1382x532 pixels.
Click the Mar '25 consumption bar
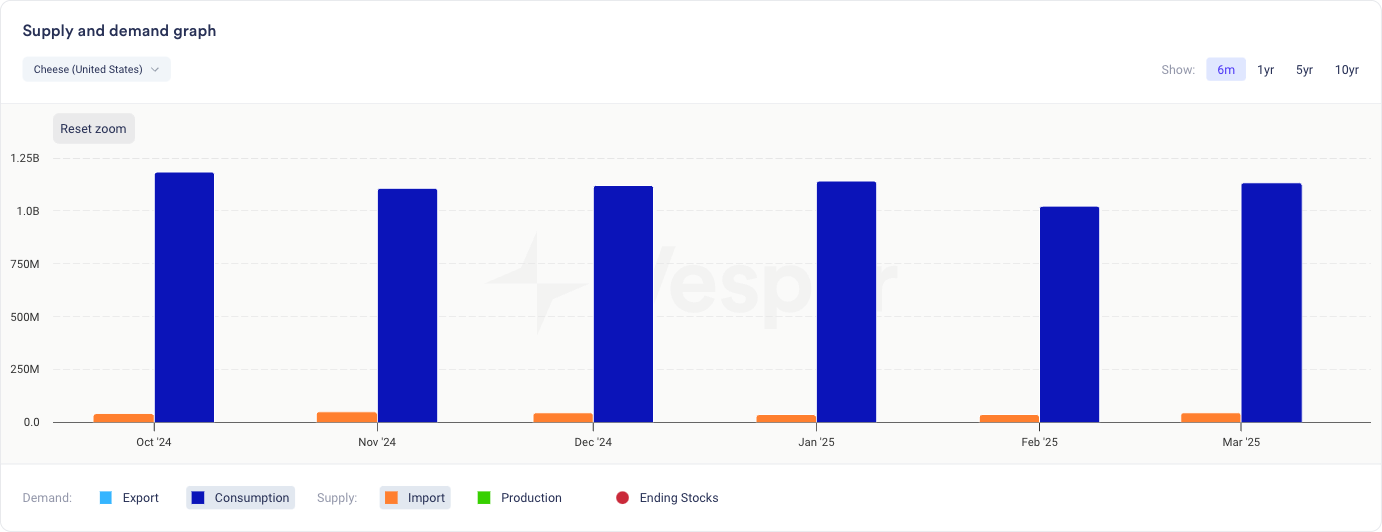[1271, 303]
